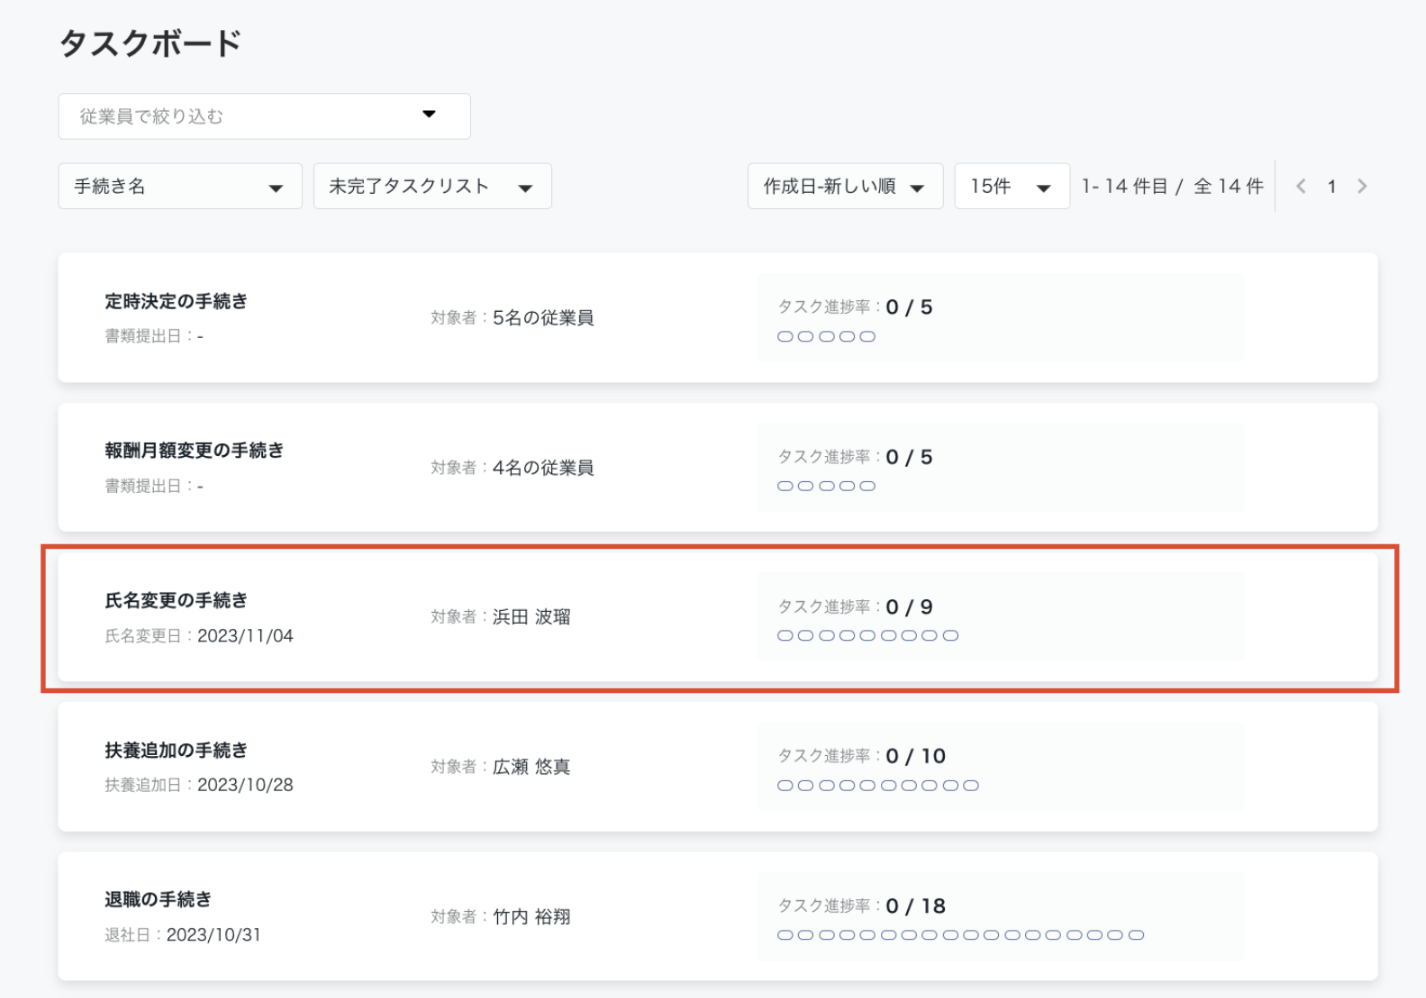
Task: Click the 4名の従業員 target text
Action: click(543, 467)
